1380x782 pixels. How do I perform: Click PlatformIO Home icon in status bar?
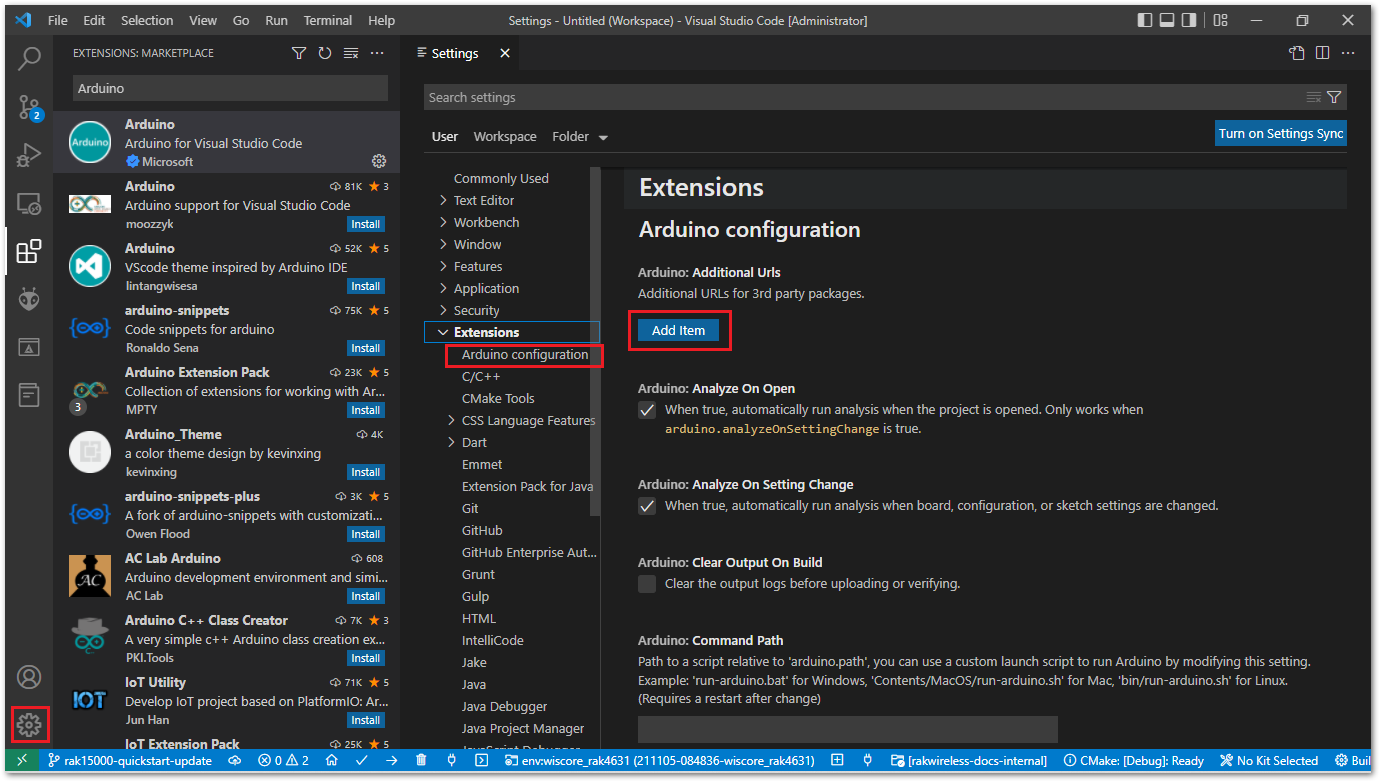click(x=331, y=761)
